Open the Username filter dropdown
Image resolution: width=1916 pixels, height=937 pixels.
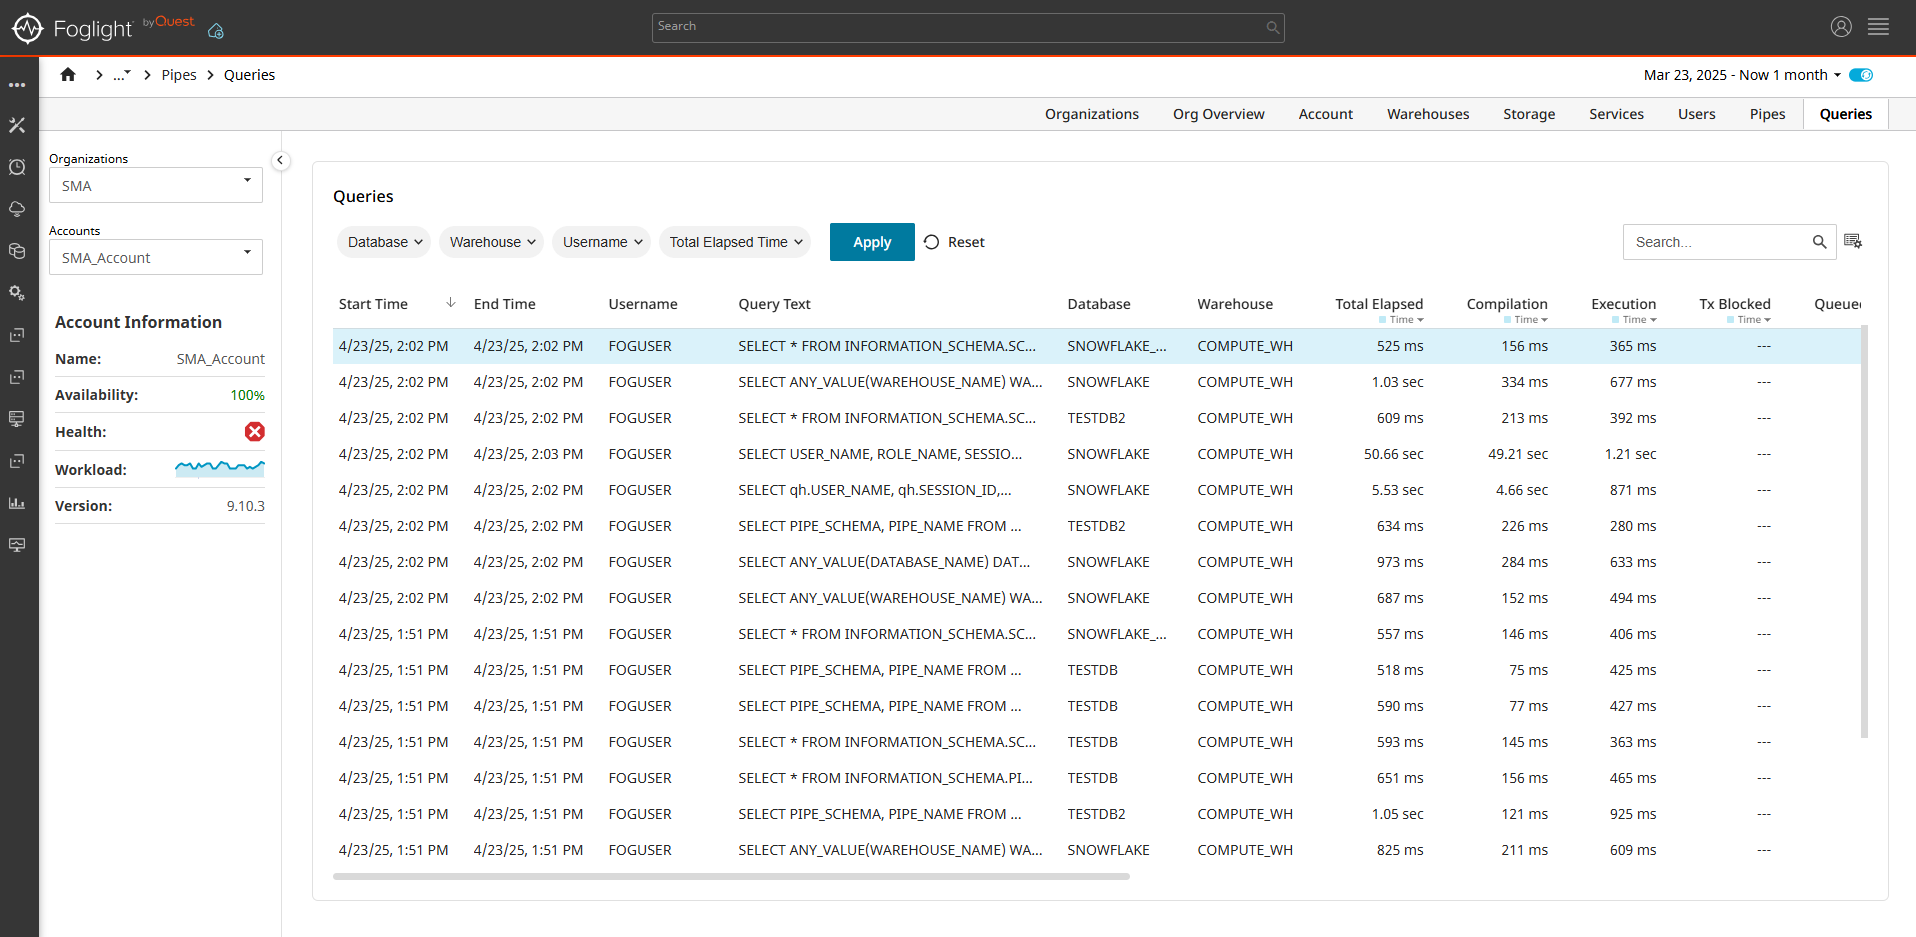(602, 242)
